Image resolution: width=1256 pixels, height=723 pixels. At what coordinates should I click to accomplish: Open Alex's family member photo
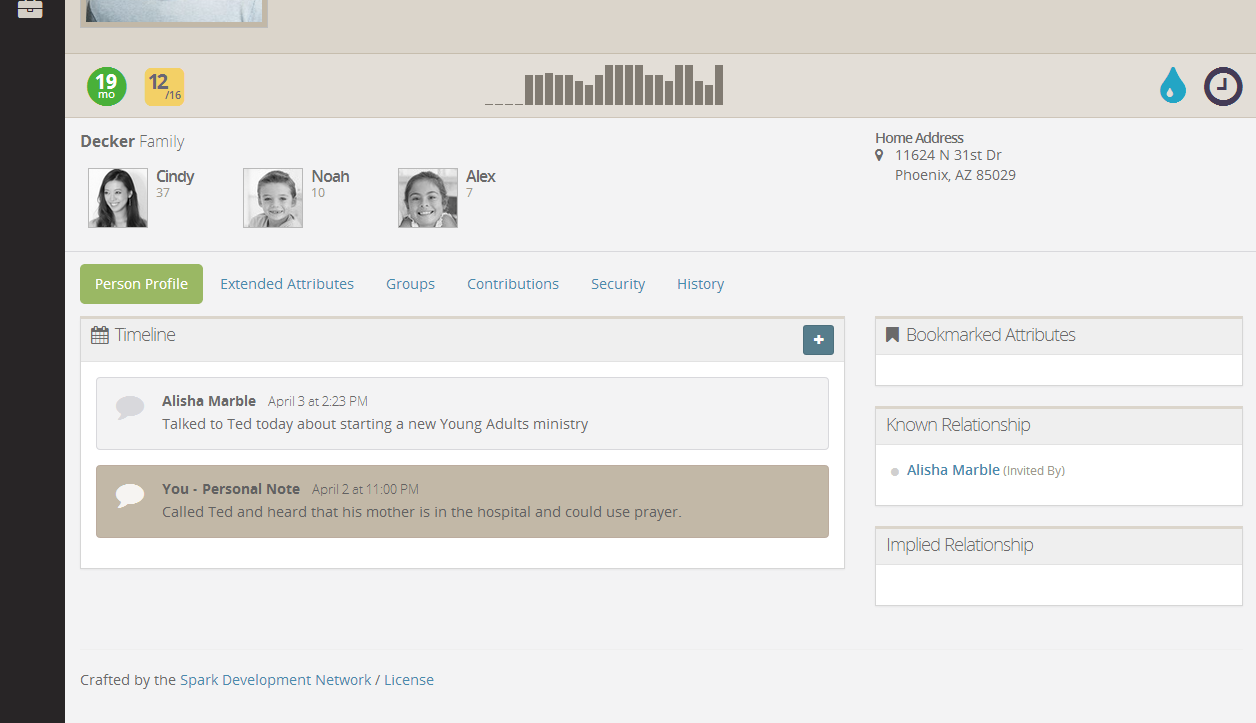pyautogui.click(x=428, y=198)
